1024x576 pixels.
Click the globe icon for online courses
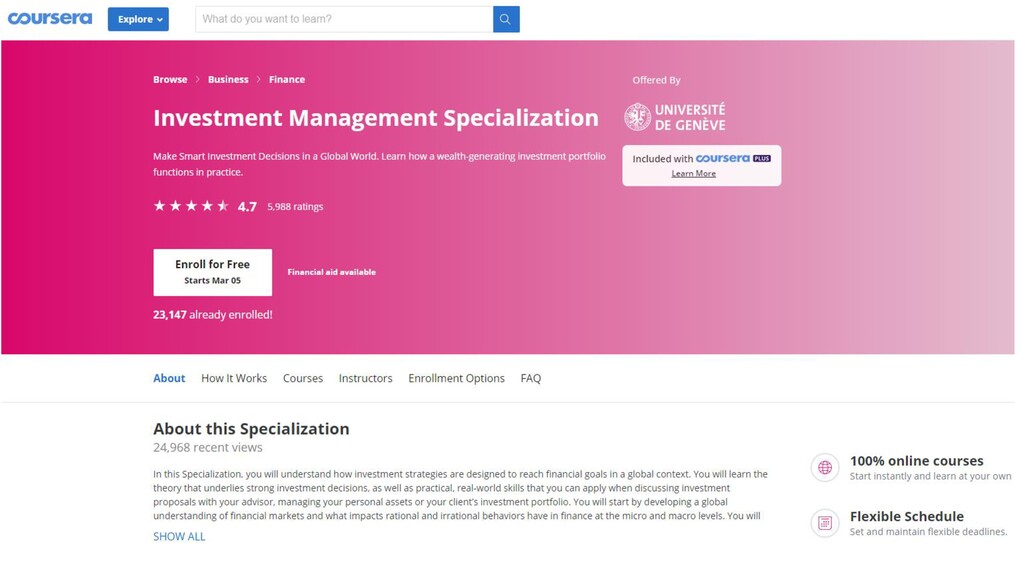(825, 468)
